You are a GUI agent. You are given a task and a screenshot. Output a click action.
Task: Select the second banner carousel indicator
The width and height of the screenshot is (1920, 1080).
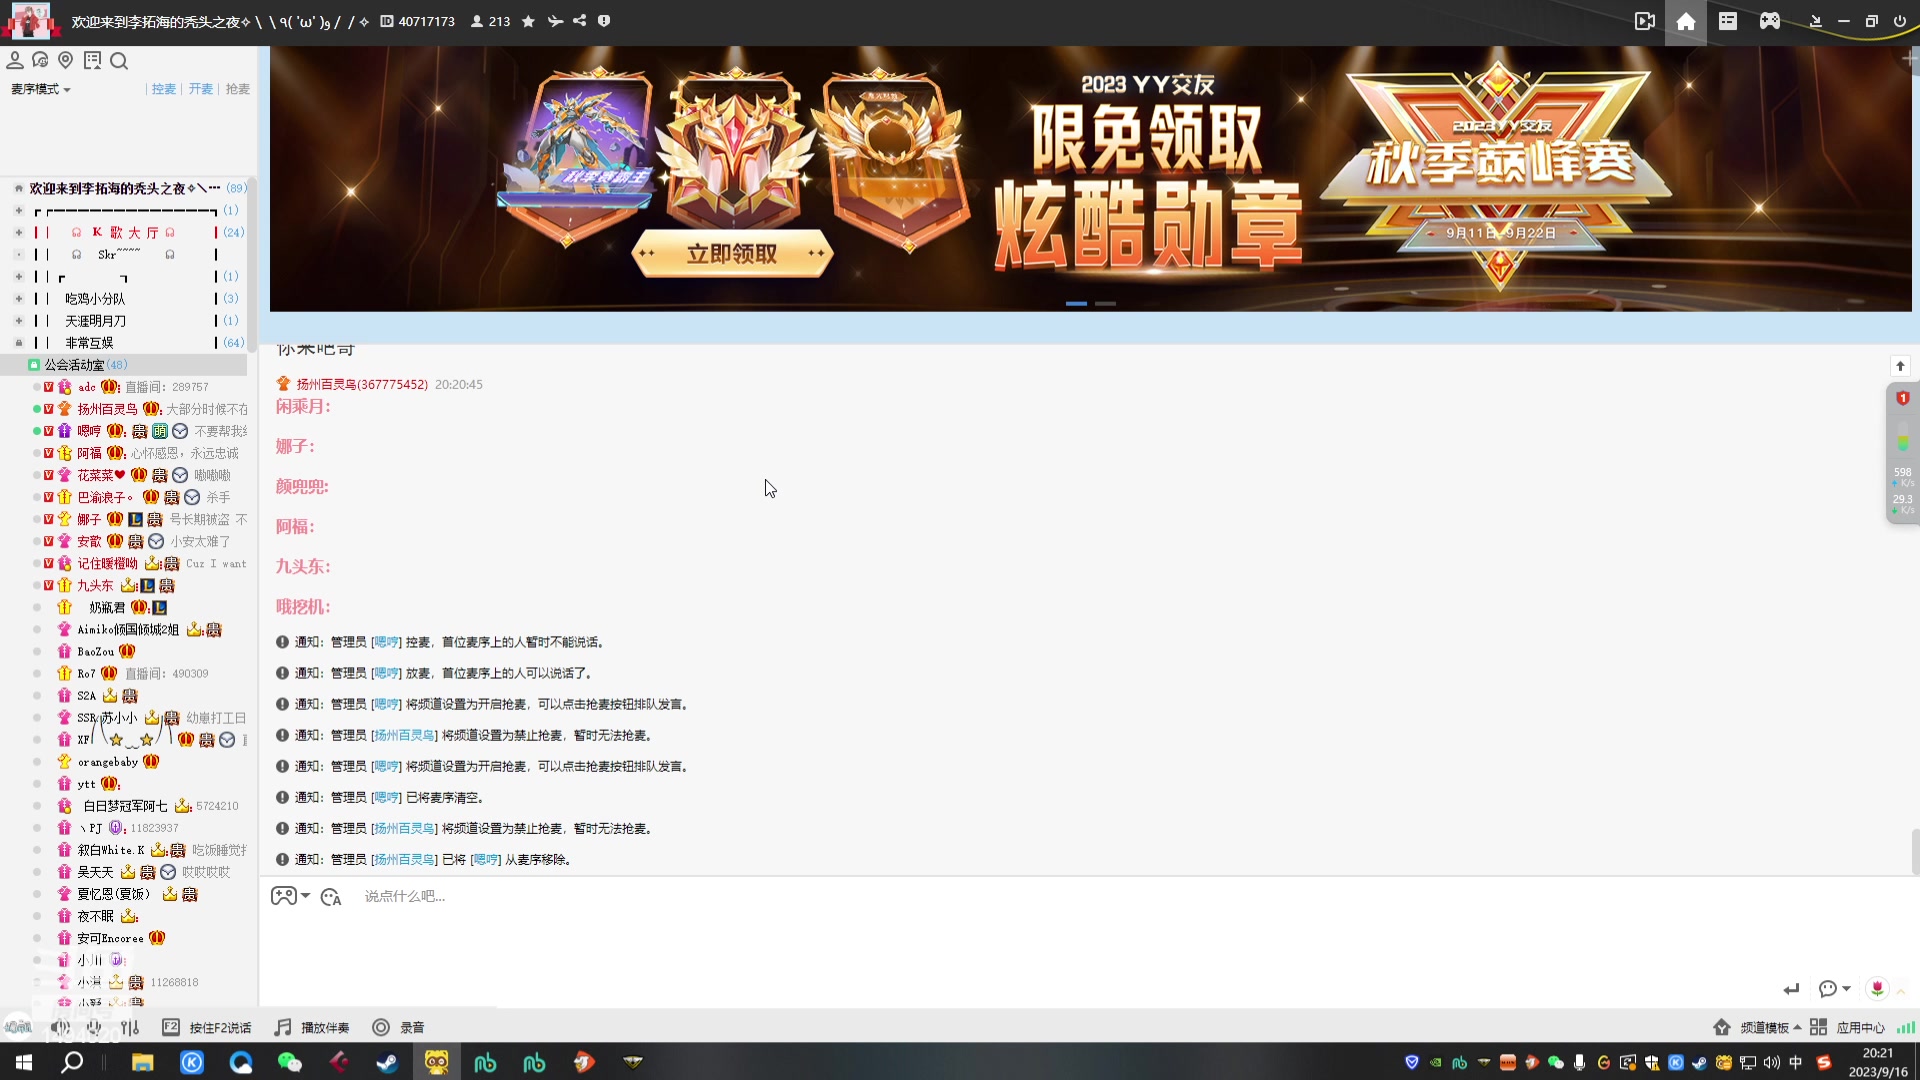pyautogui.click(x=1105, y=303)
